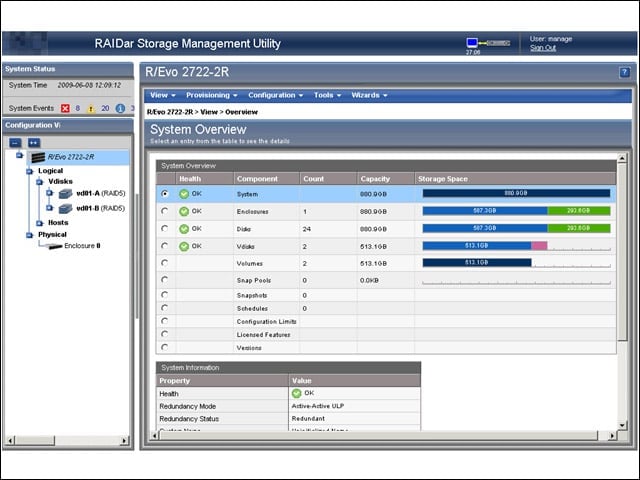640x480 pixels.
Task: Select the Licensed Features radio button
Action: click(x=164, y=334)
